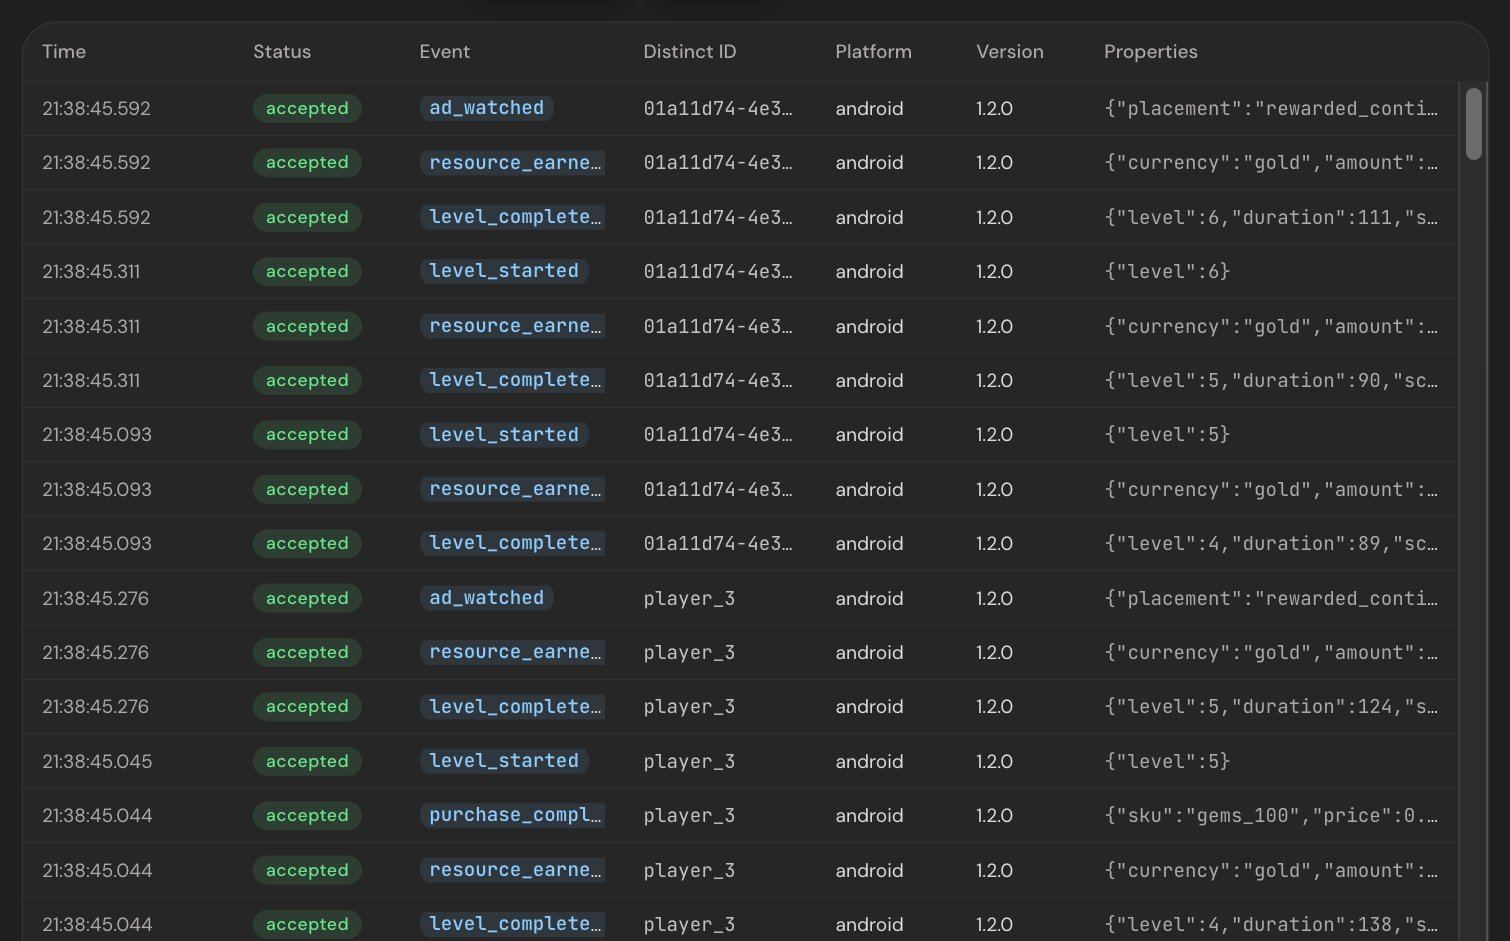Viewport: 1510px width, 941px height.
Task: Select level_complete… event tag at 21:38:45.276
Action: [512, 707]
